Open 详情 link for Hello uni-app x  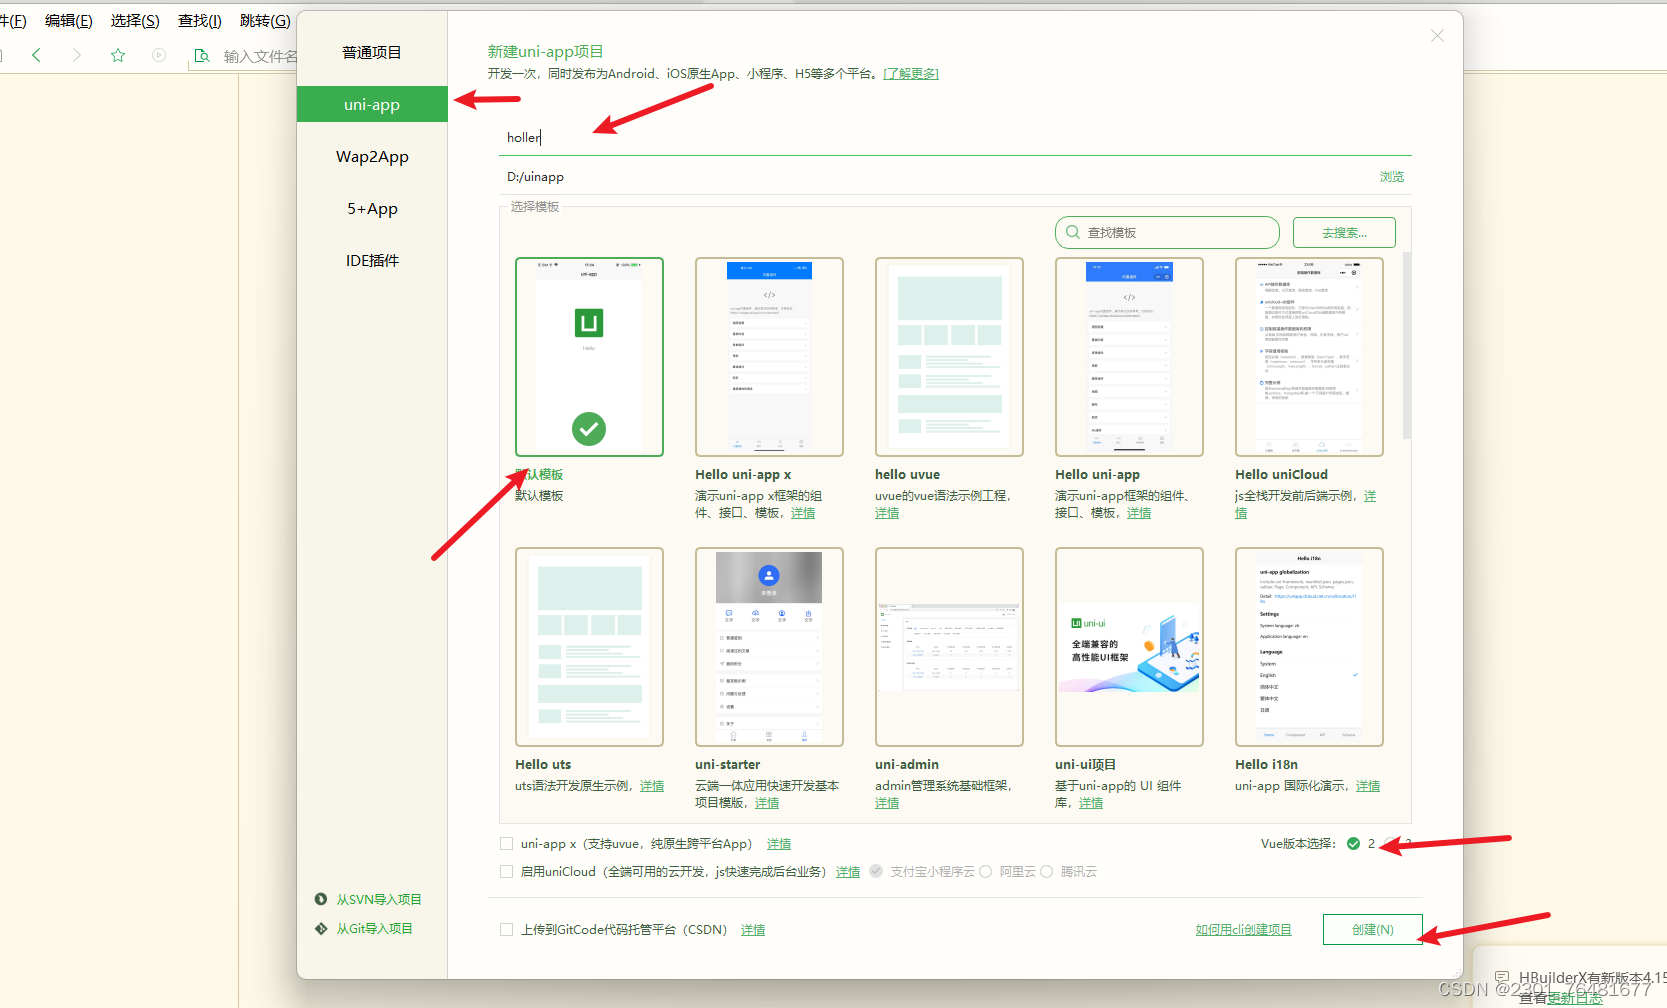803,513
